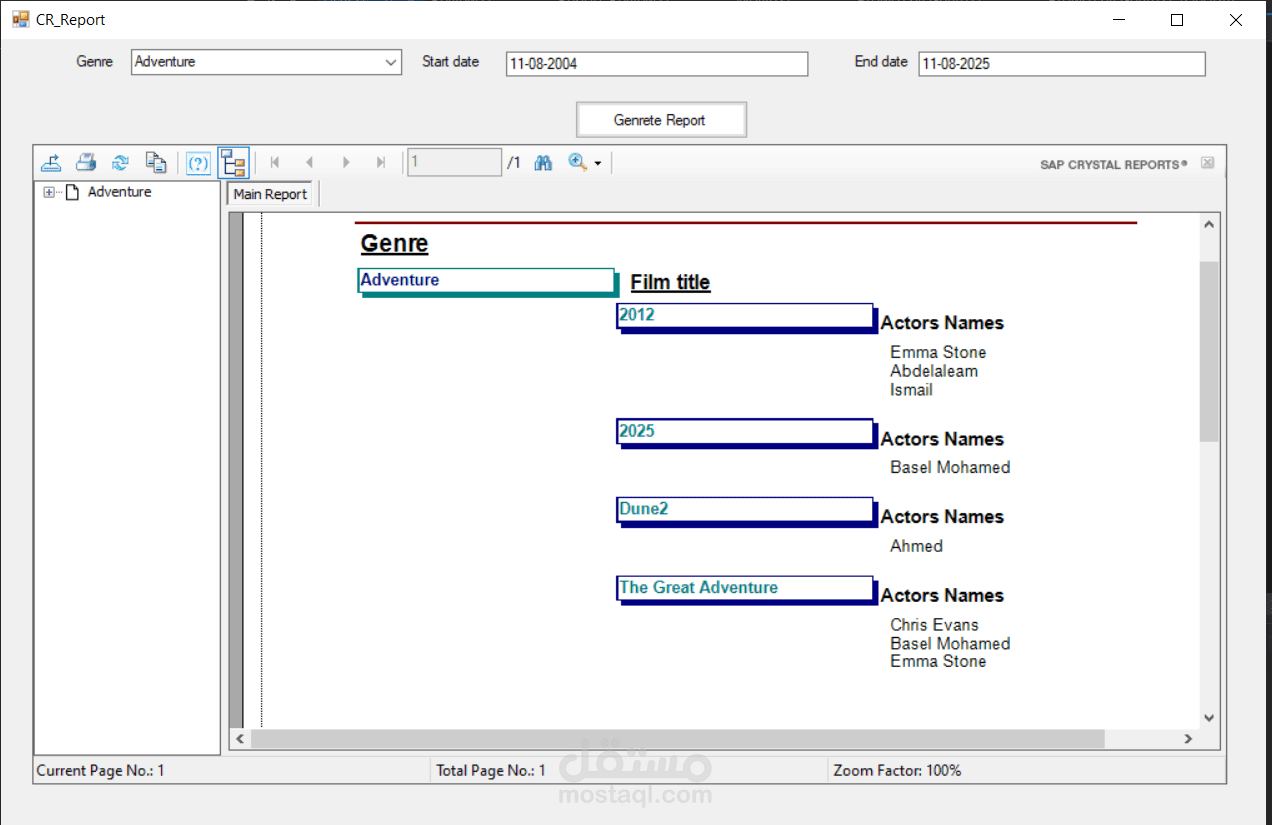Maximize the CR_Report window
Image resolution: width=1272 pixels, height=825 pixels.
pyautogui.click(x=1177, y=20)
